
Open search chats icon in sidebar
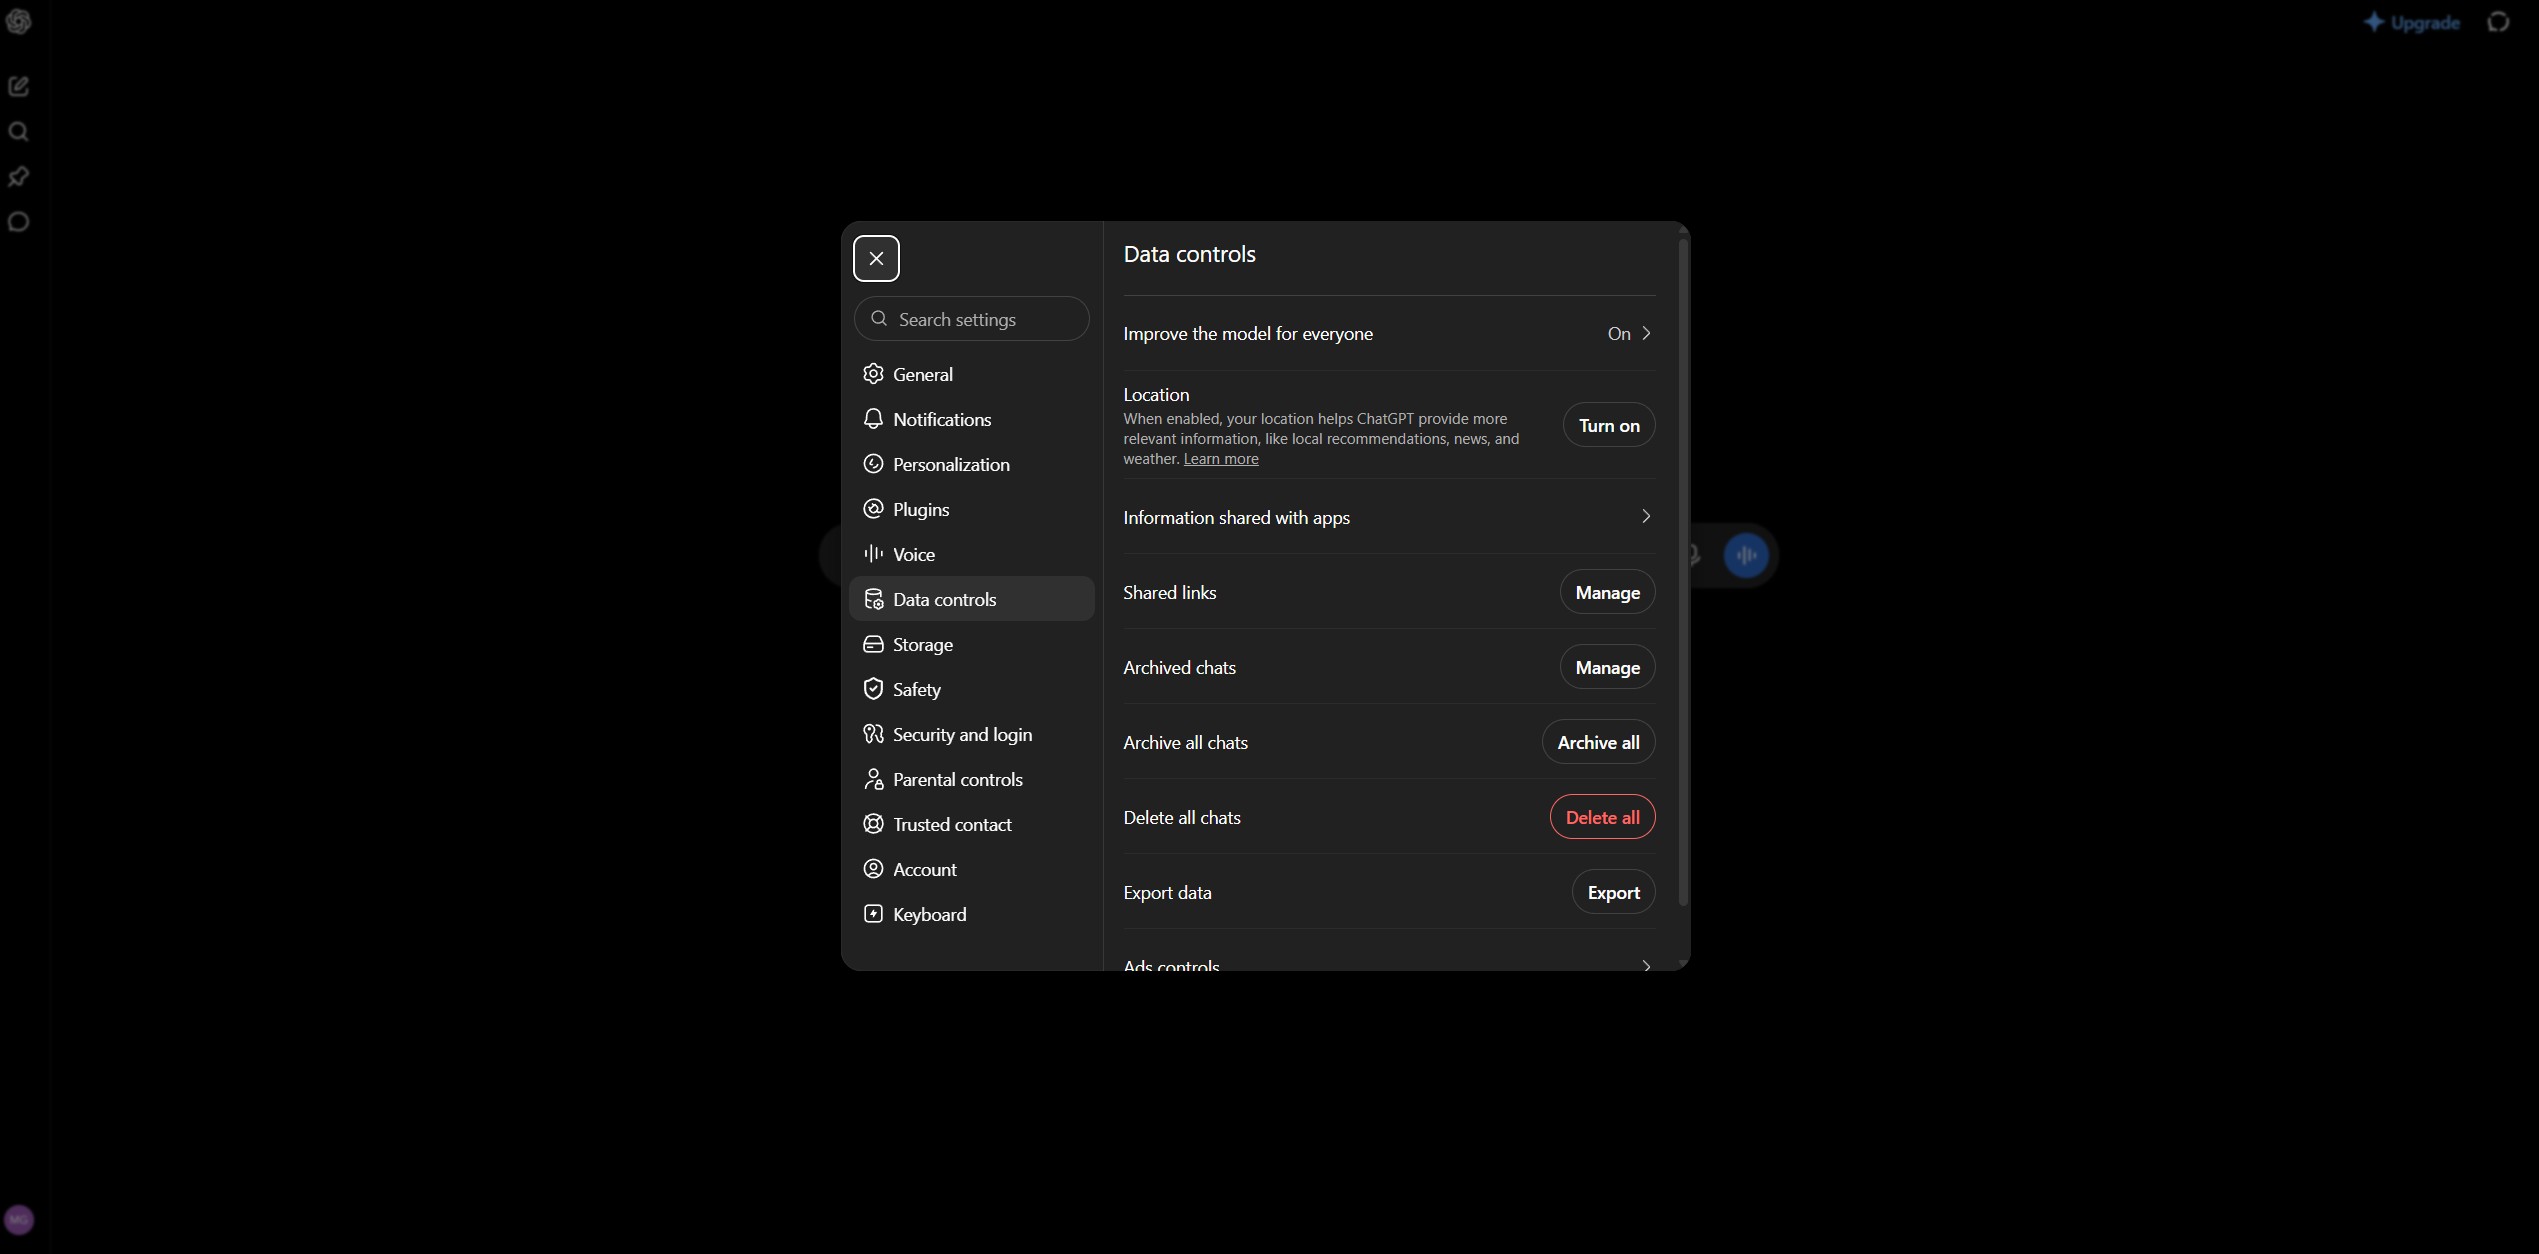click(x=19, y=131)
